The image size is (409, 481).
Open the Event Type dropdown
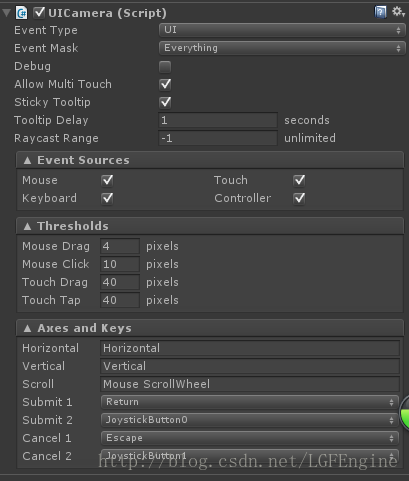coord(282,30)
